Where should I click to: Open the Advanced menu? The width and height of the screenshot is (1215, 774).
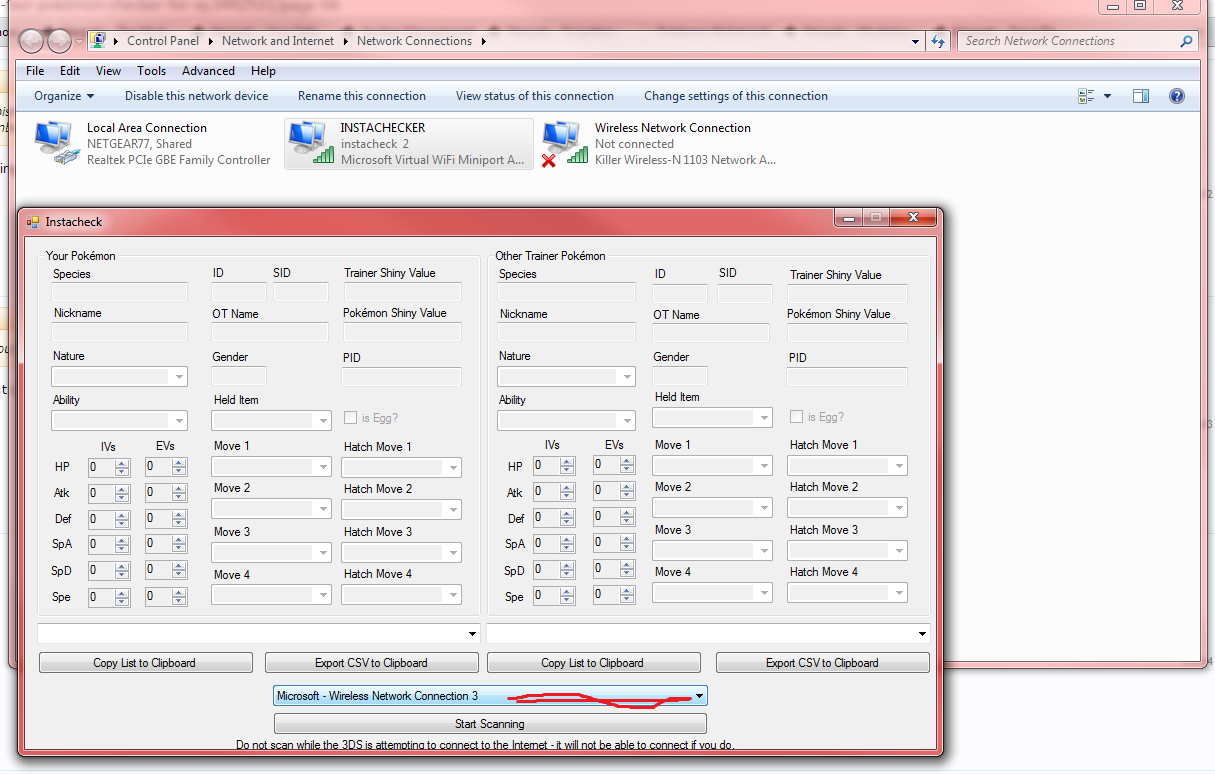208,71
